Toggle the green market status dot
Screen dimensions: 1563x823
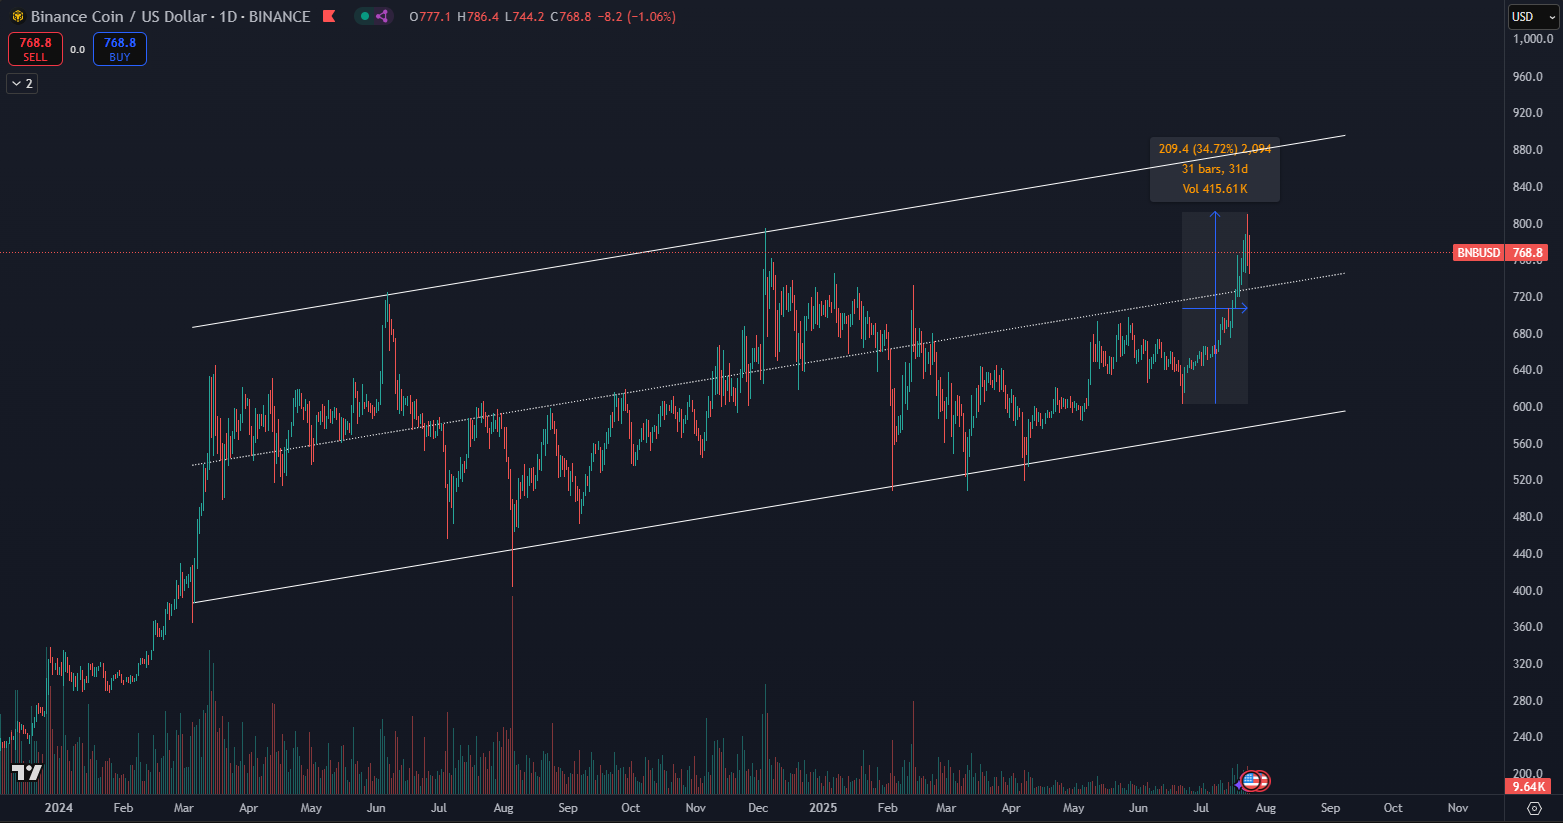(365, 16)
